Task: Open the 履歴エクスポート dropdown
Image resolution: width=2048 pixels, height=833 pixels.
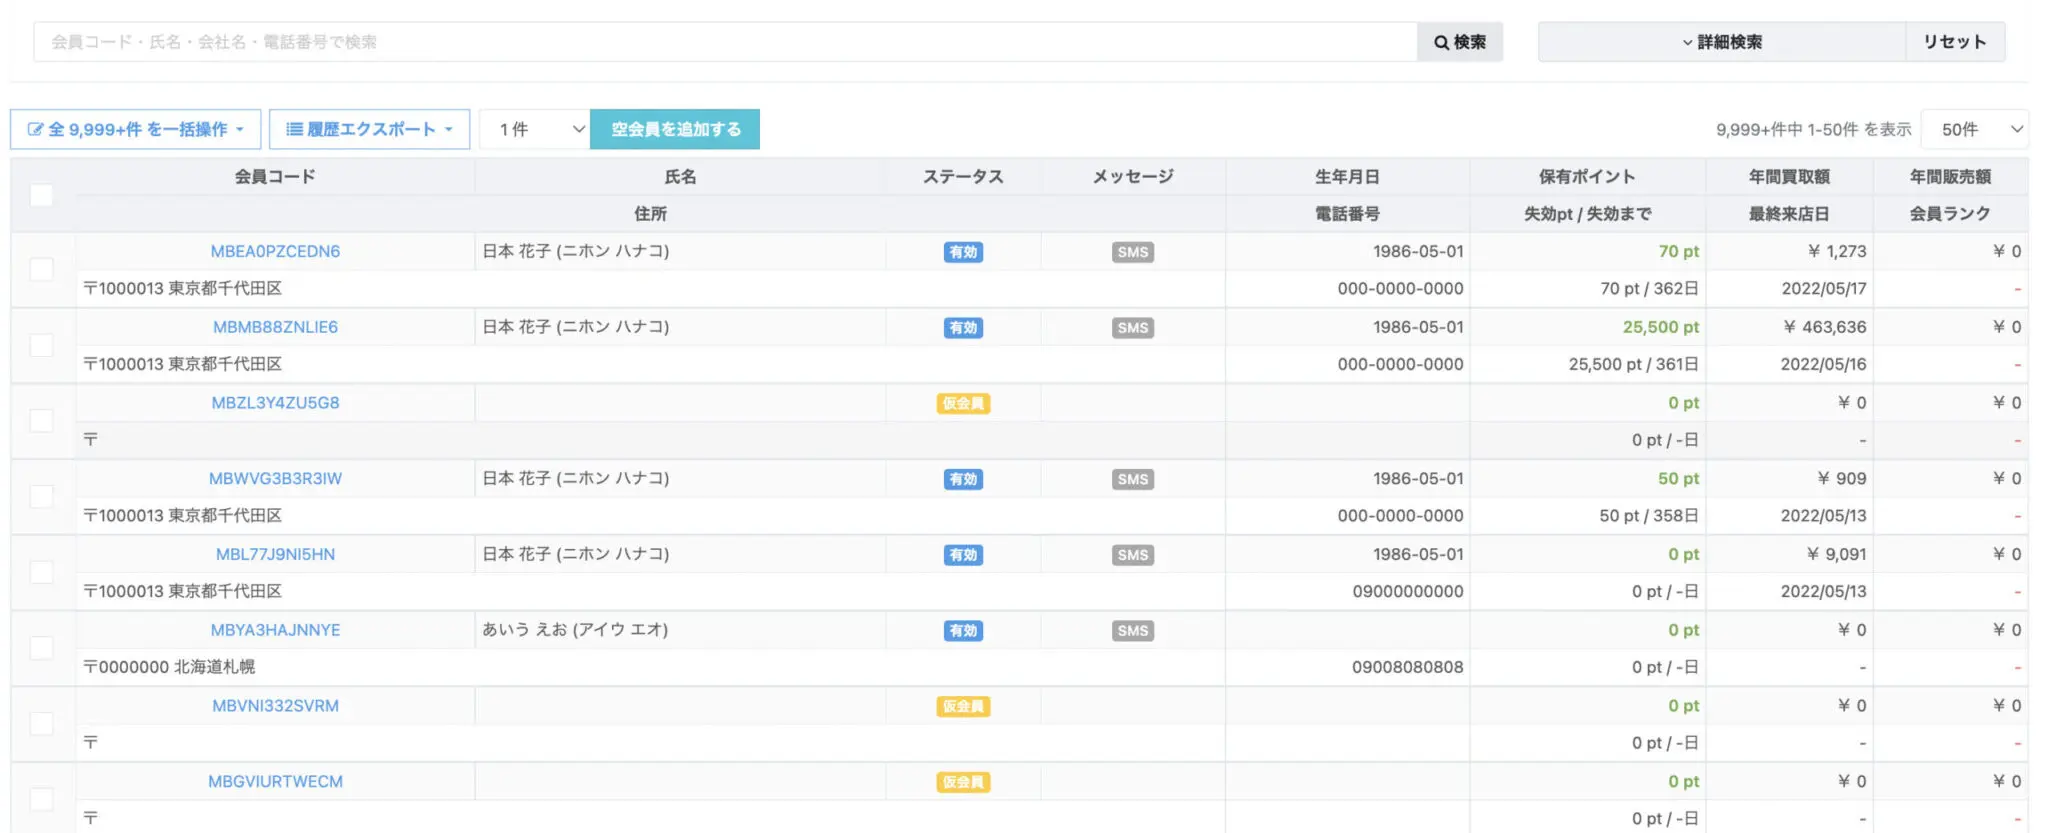Action: pyautogui.click(x=369, y=129)
